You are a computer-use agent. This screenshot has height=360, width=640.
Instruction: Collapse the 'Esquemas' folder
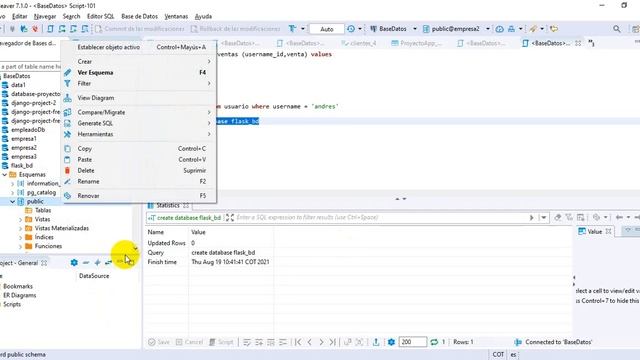(x=4, y=175)
